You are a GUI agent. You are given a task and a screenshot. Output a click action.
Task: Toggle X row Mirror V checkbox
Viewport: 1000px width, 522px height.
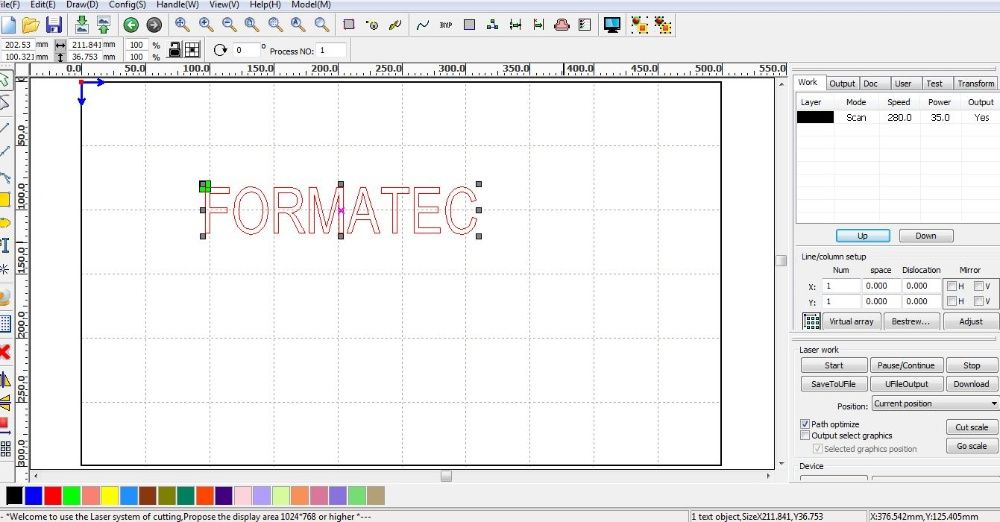(979, 286)
